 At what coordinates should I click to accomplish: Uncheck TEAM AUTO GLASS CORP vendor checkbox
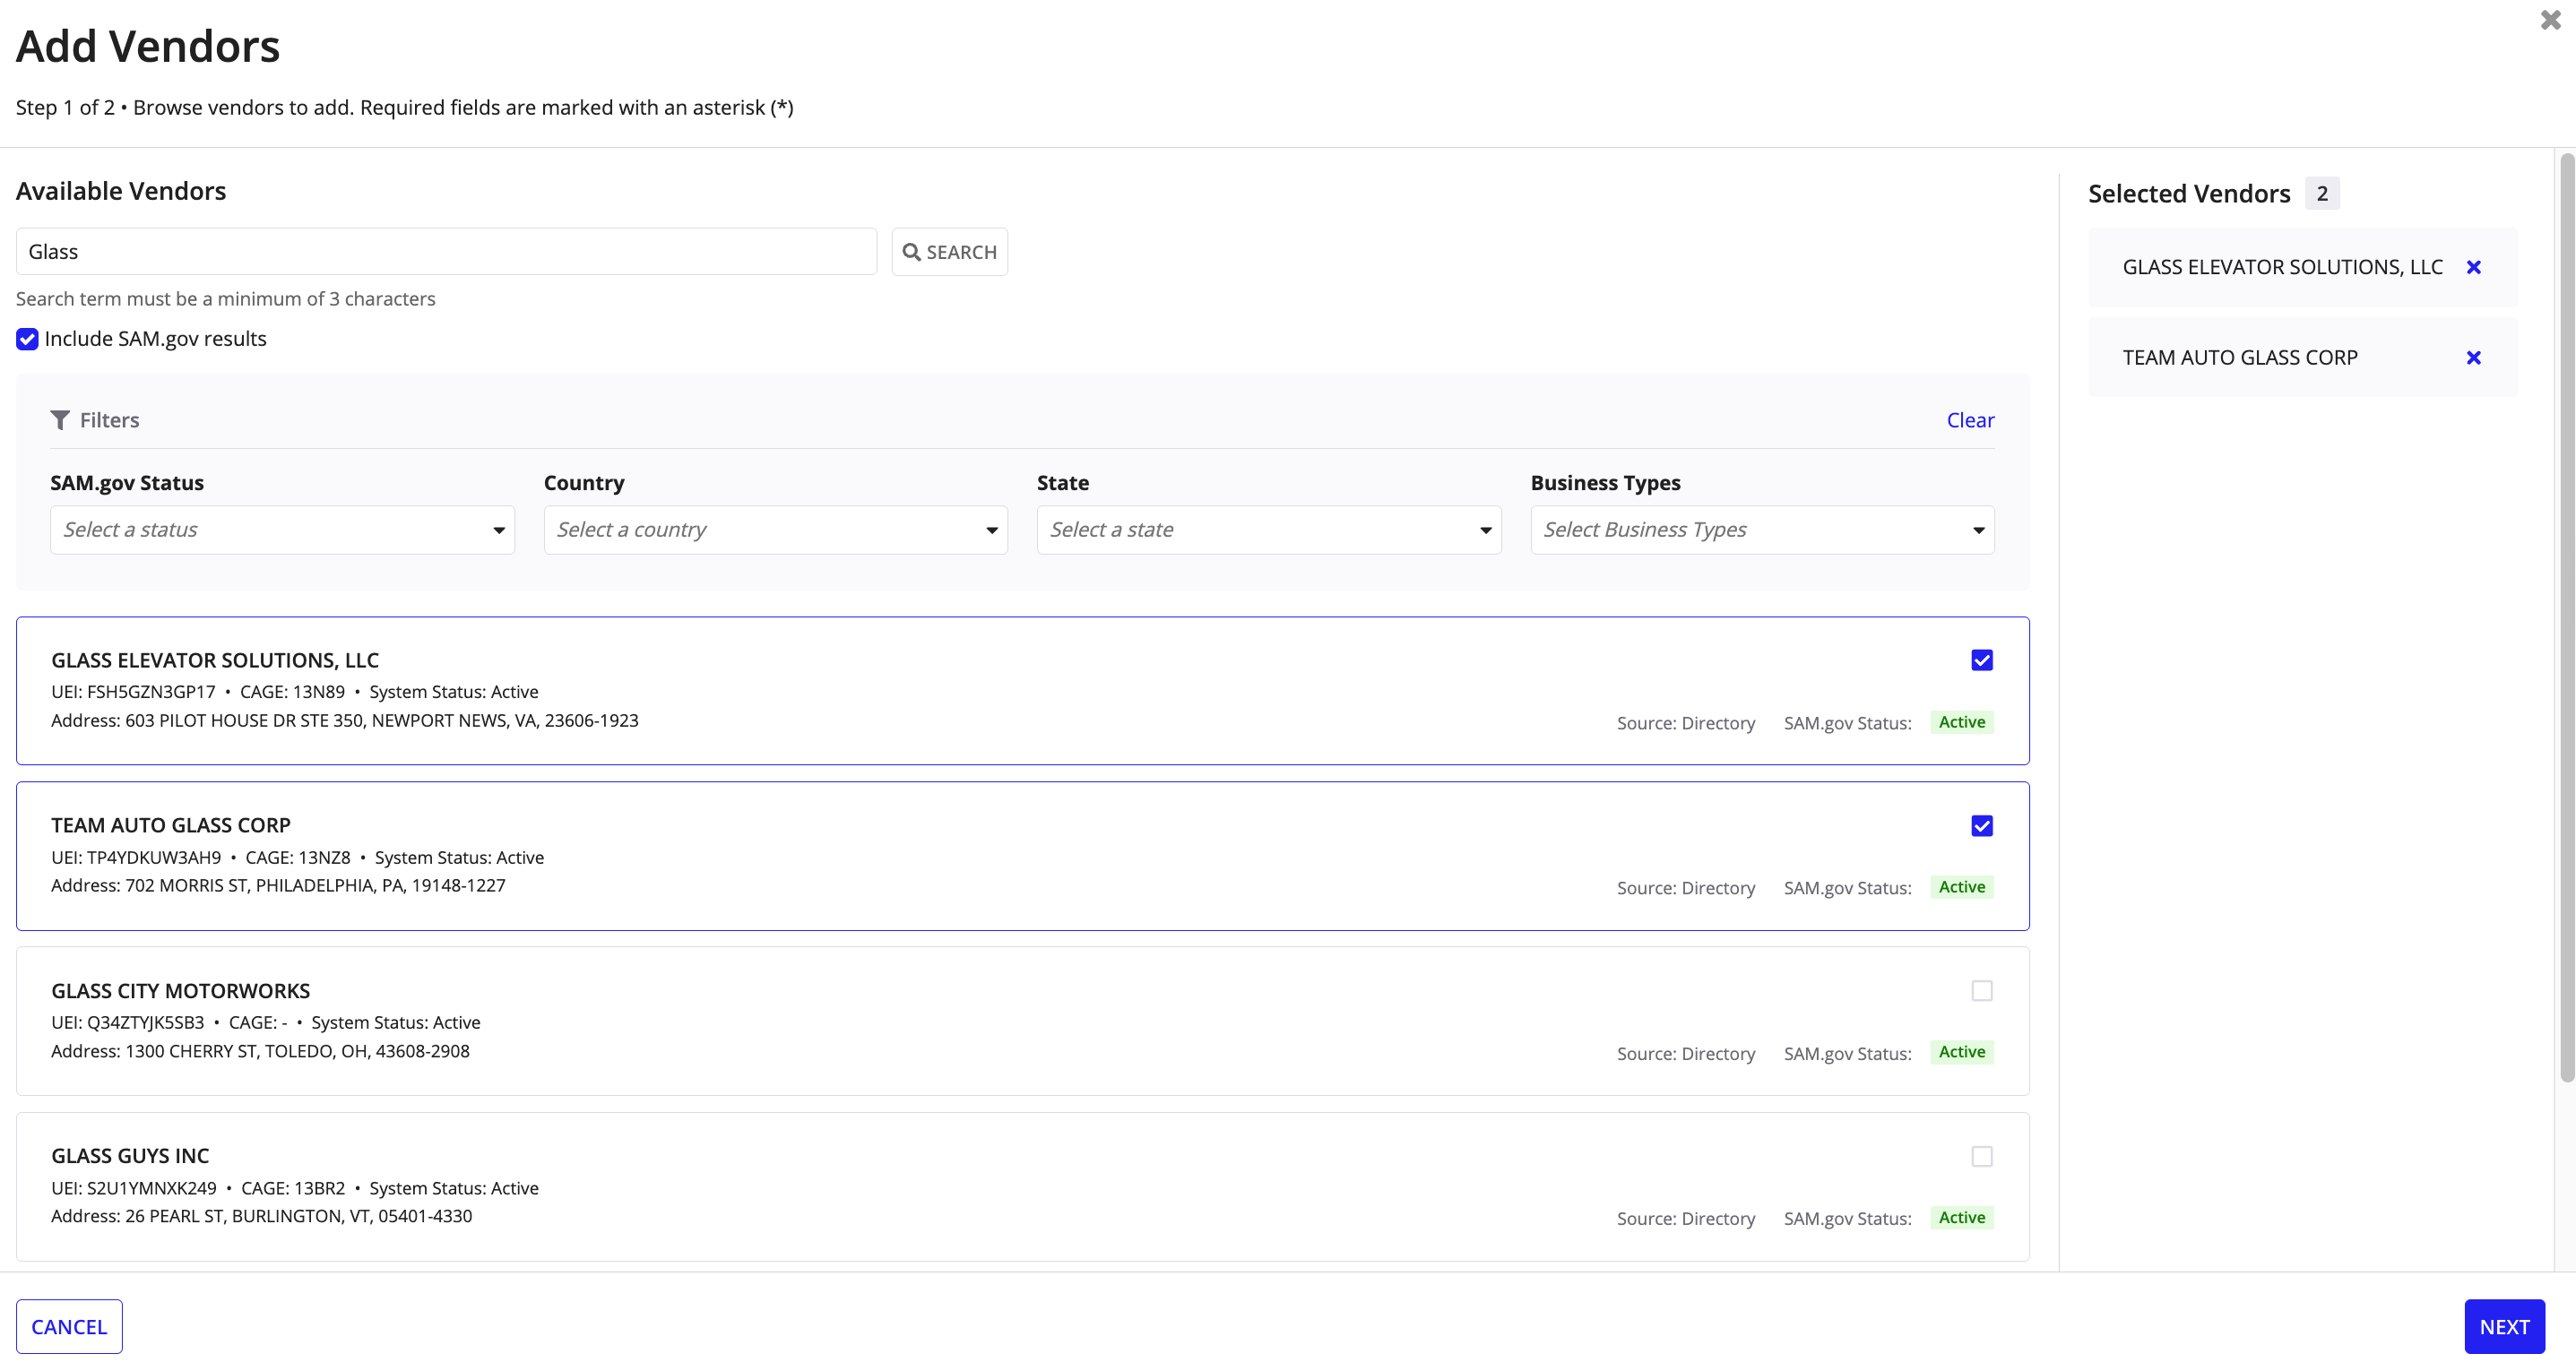[1981, 826]
